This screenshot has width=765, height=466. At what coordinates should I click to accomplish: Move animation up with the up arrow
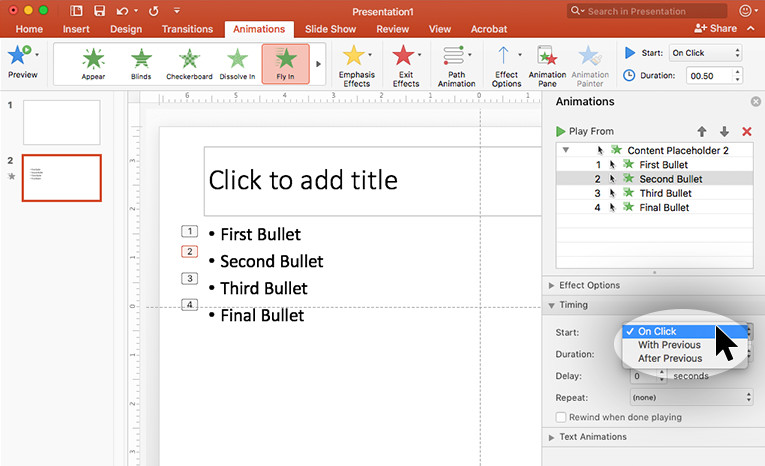(702, 131)
